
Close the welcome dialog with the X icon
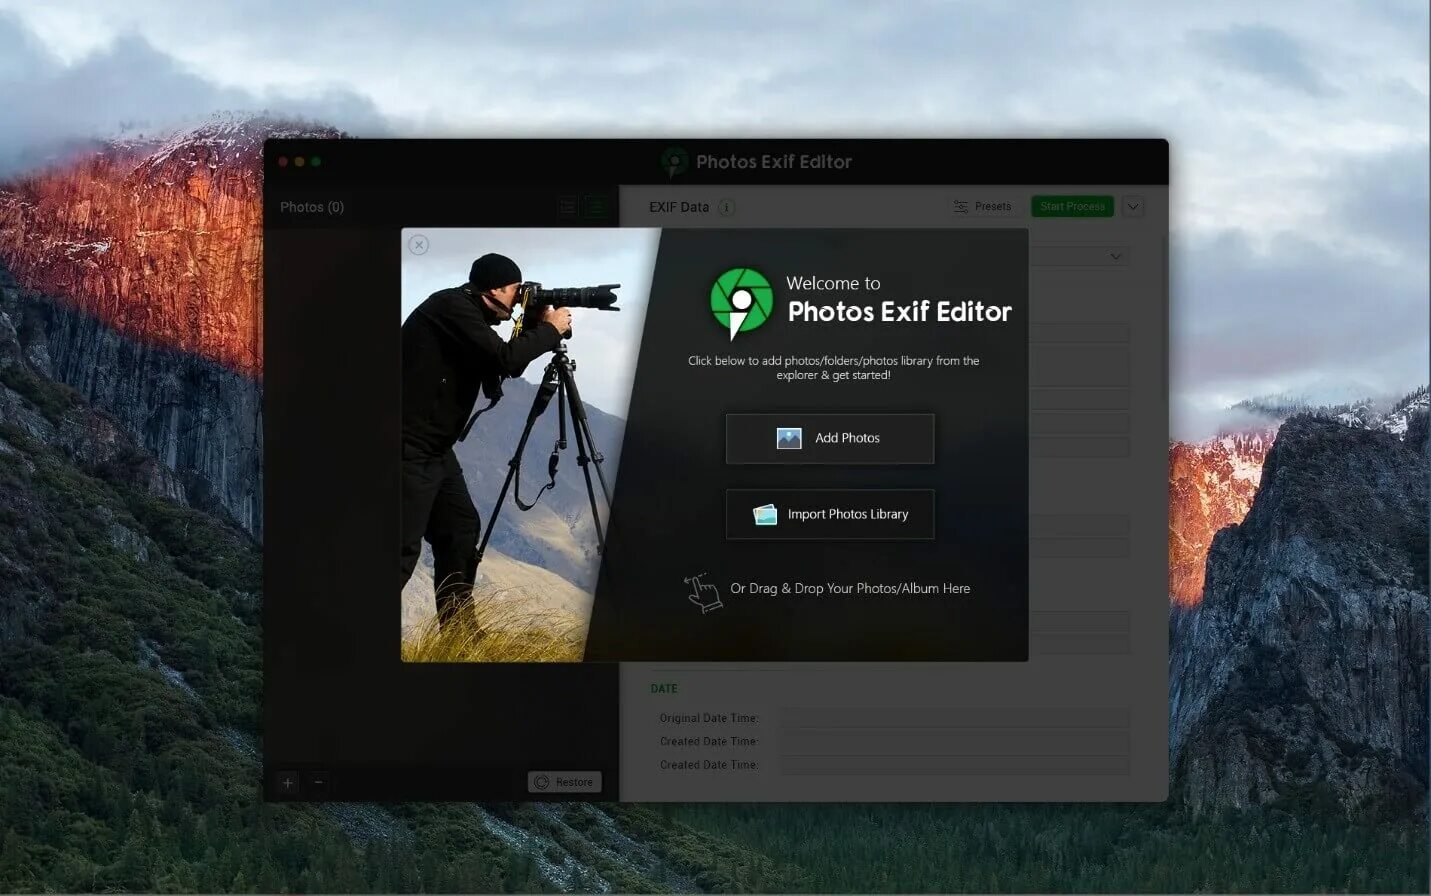tap(419, 245)
